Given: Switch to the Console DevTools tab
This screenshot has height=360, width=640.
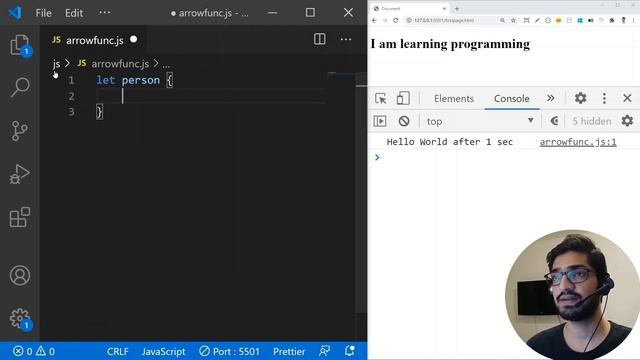Looking at the screenshot, I should 512,98.
